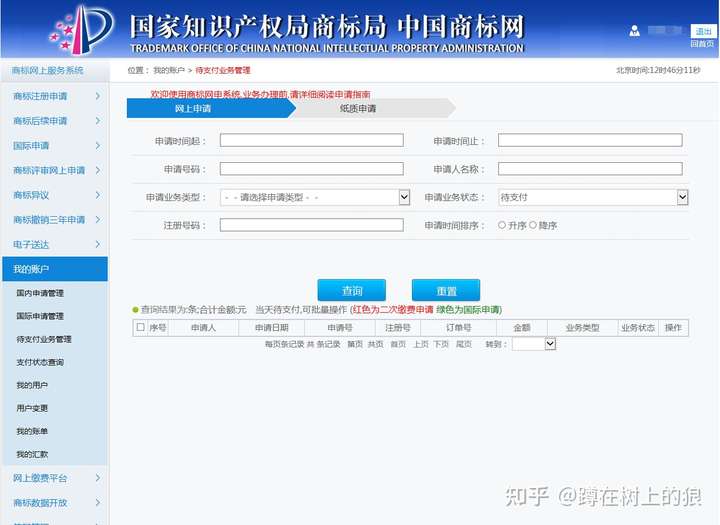Collapse the 我的账户 sidebar section
Image resolution: width=720 pixels, height=525 pixels.
tap(55, 269)
